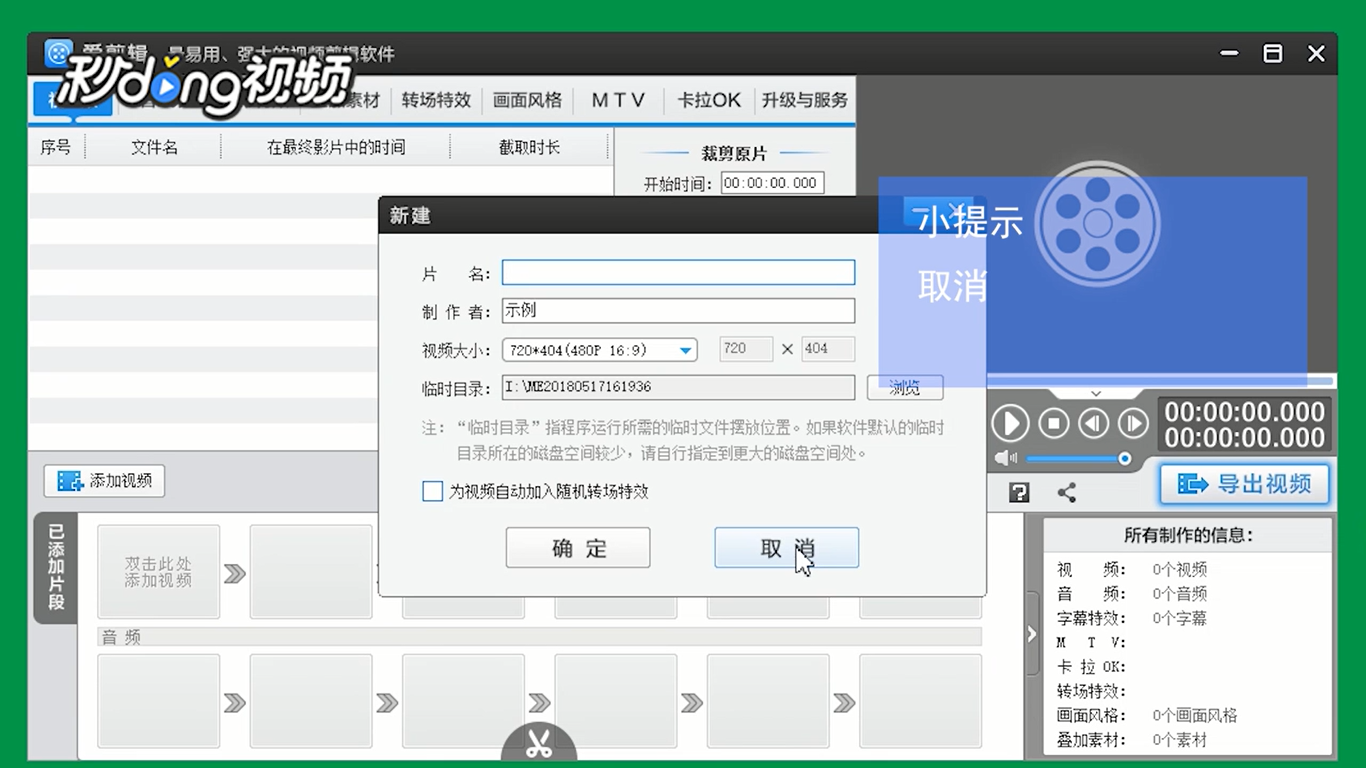Expand the right panel using the arrow chevron

[1031, 633]
